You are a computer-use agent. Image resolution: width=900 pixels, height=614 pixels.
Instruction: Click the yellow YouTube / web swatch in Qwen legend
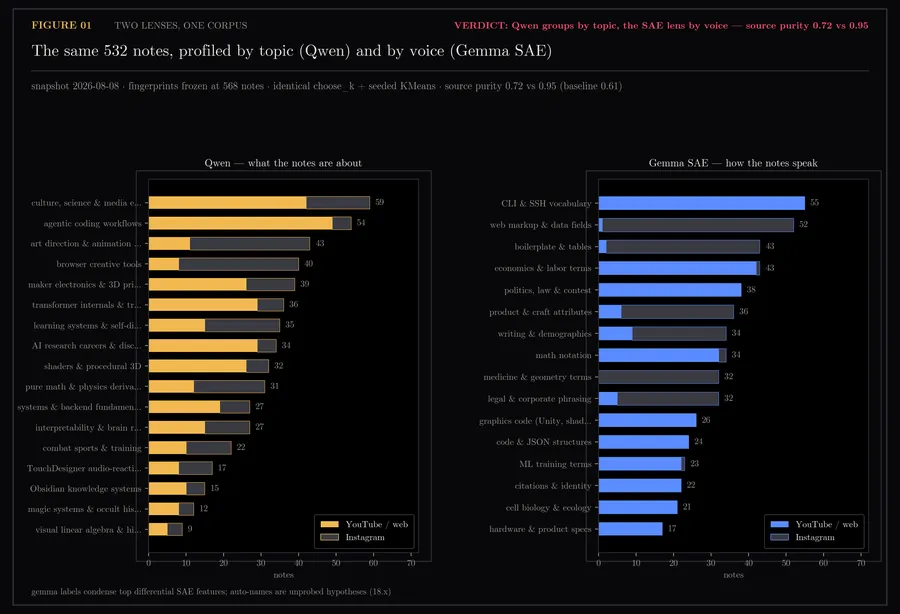329,524
